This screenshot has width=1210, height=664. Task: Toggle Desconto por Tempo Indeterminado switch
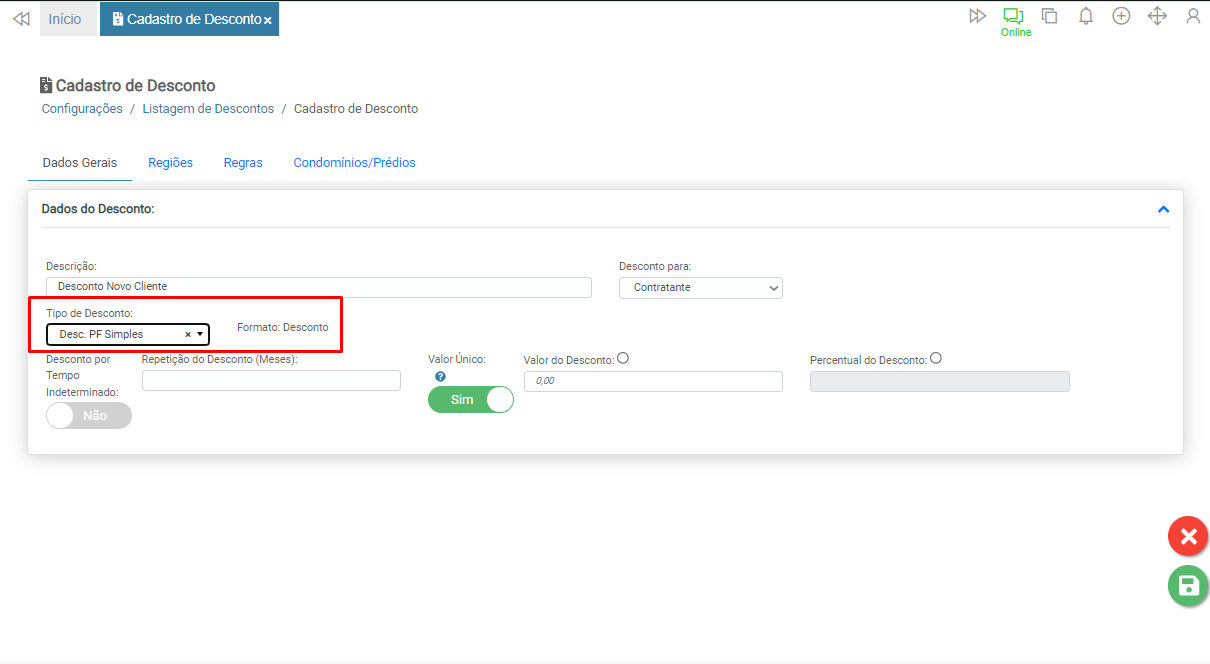(x=89, y=415)
